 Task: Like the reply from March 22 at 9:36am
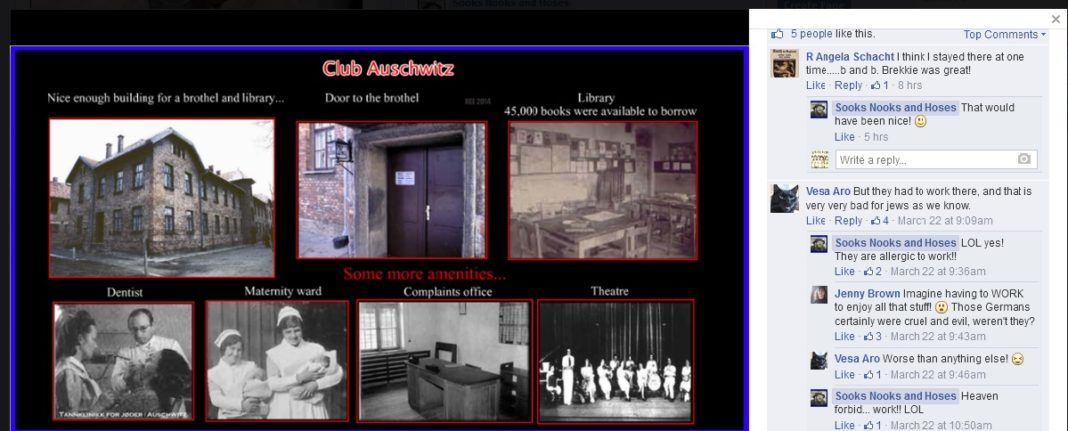(844, 272)
